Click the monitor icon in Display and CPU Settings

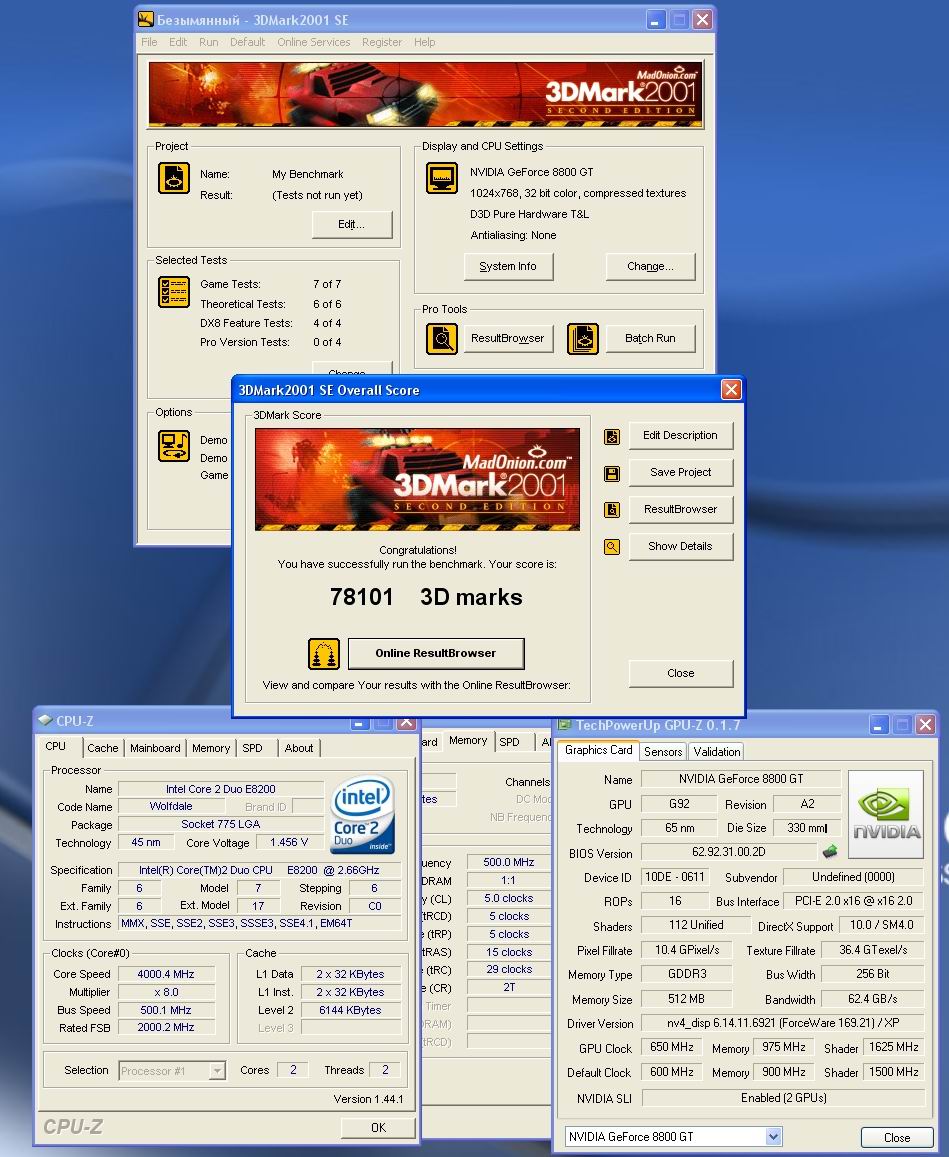pos(442,178)
